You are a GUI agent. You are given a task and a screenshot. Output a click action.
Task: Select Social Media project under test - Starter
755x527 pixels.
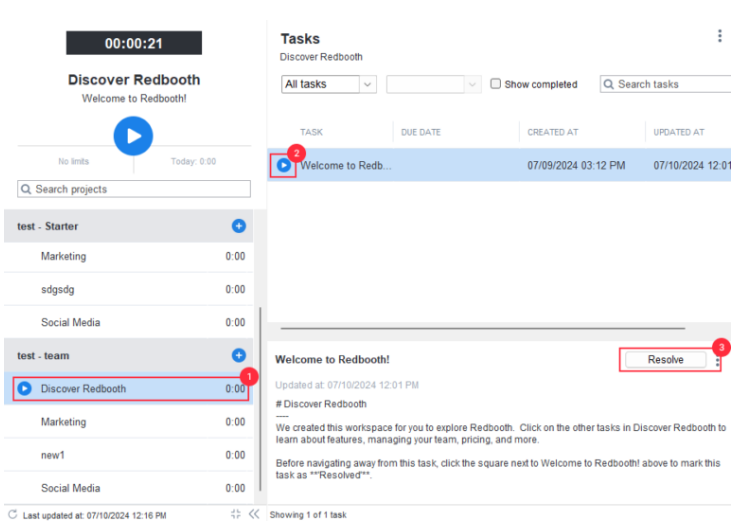coord(70,322)
